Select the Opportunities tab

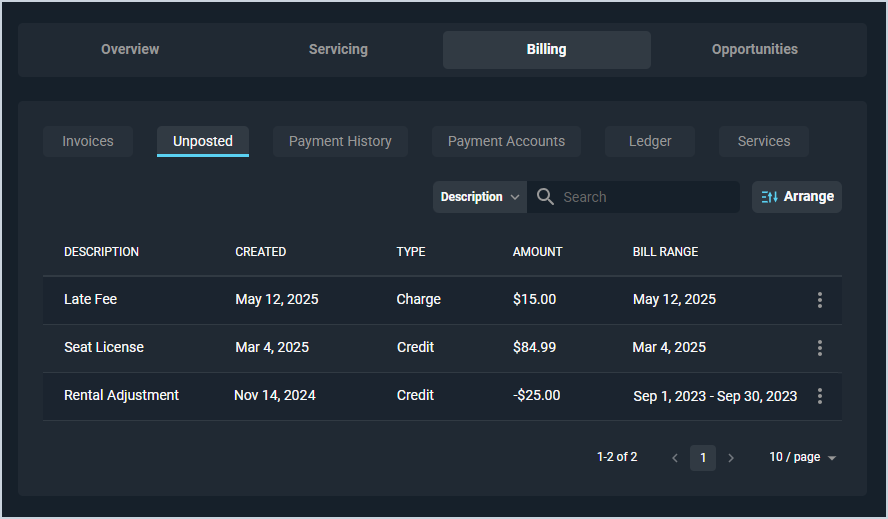(x=755, y=49)
